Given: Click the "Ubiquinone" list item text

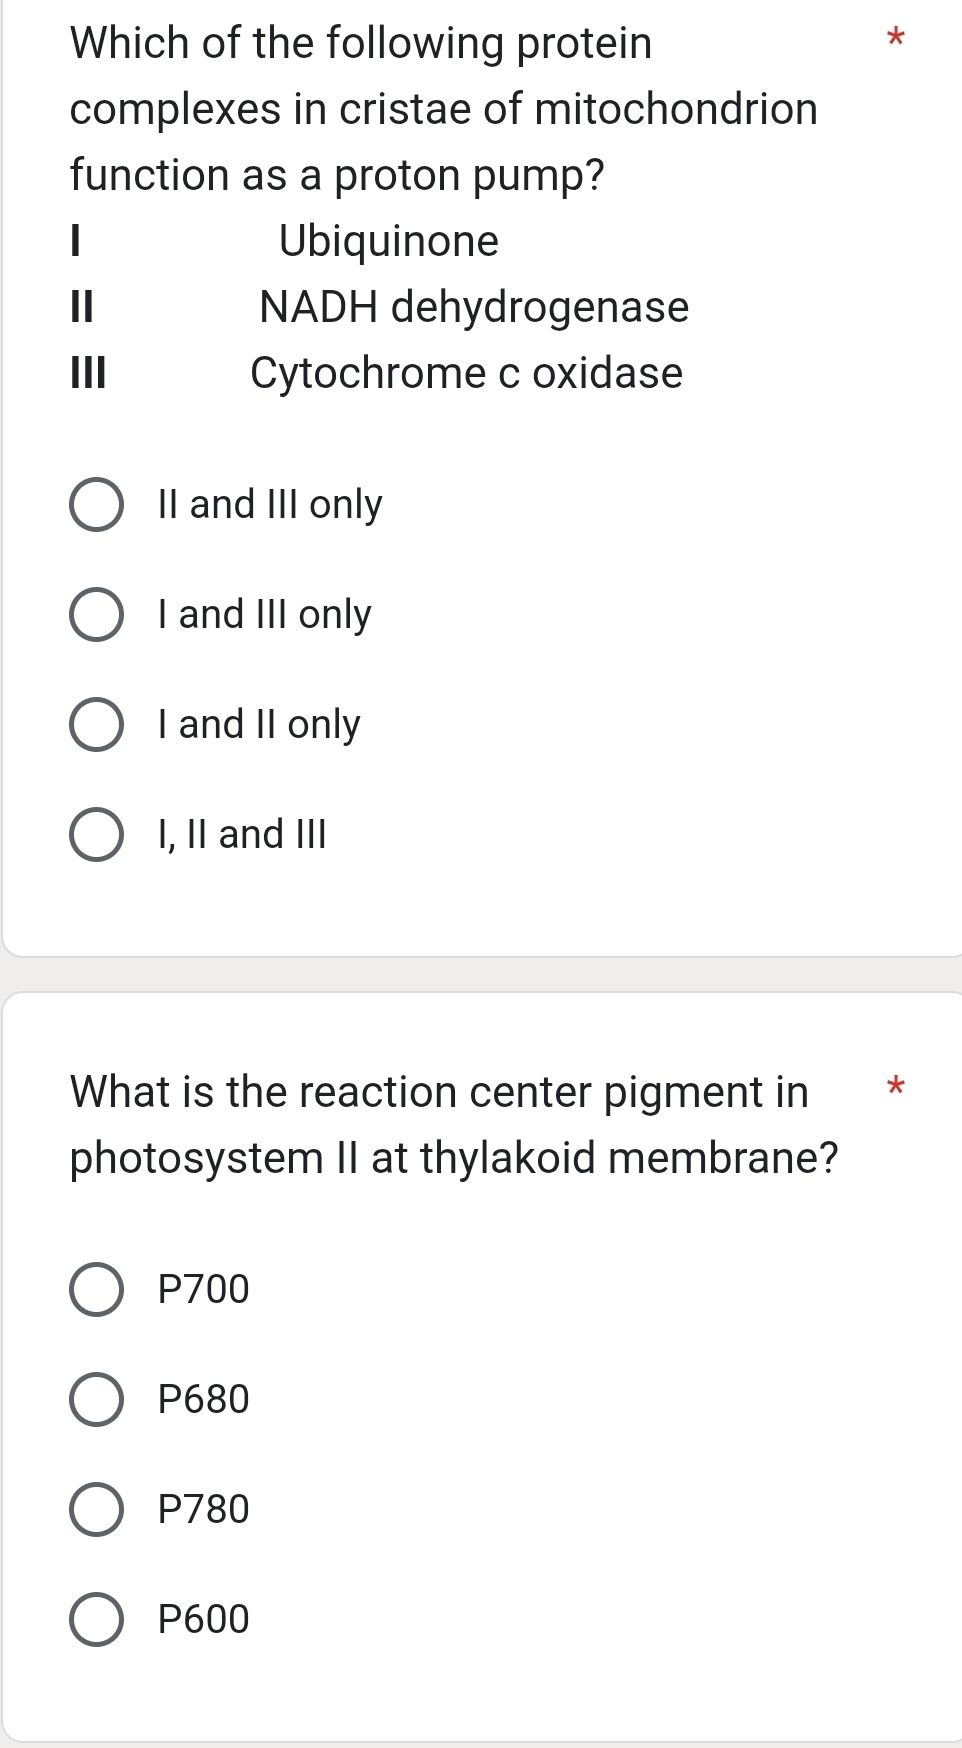Looking at the screenshot, I should tap(390, 241).
